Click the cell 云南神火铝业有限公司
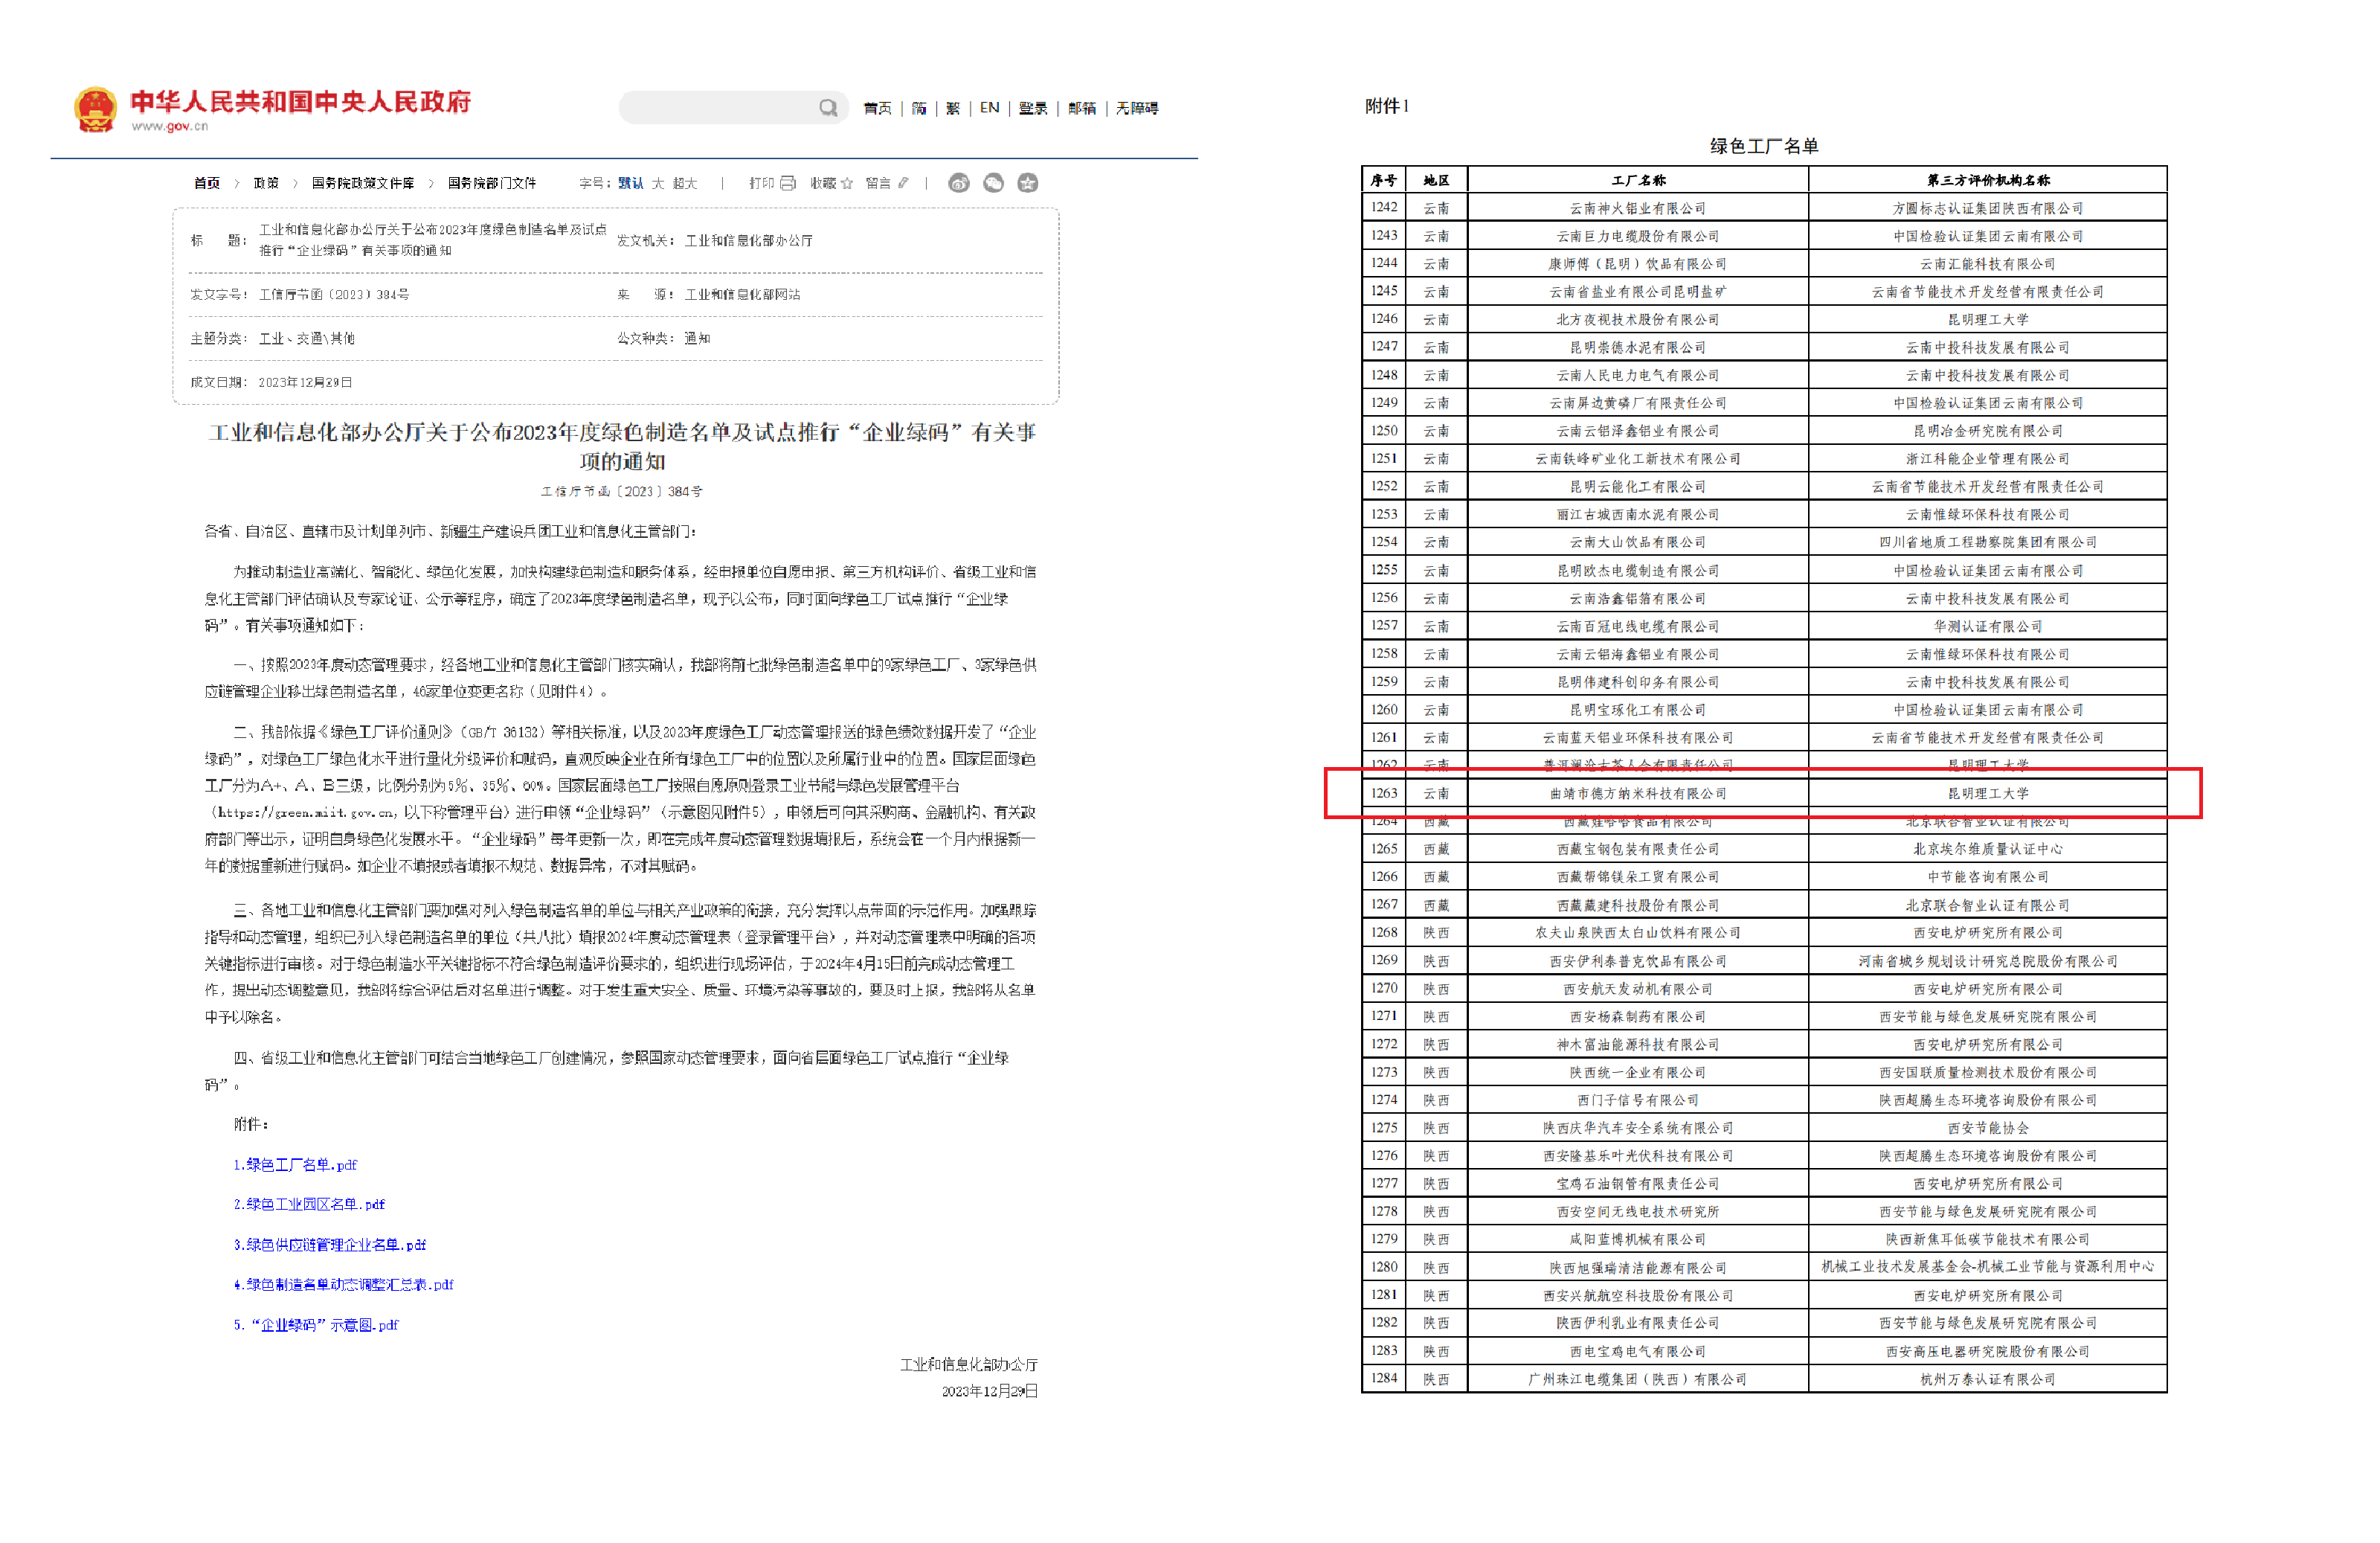The image size is (2380, 1543). 1638,209
